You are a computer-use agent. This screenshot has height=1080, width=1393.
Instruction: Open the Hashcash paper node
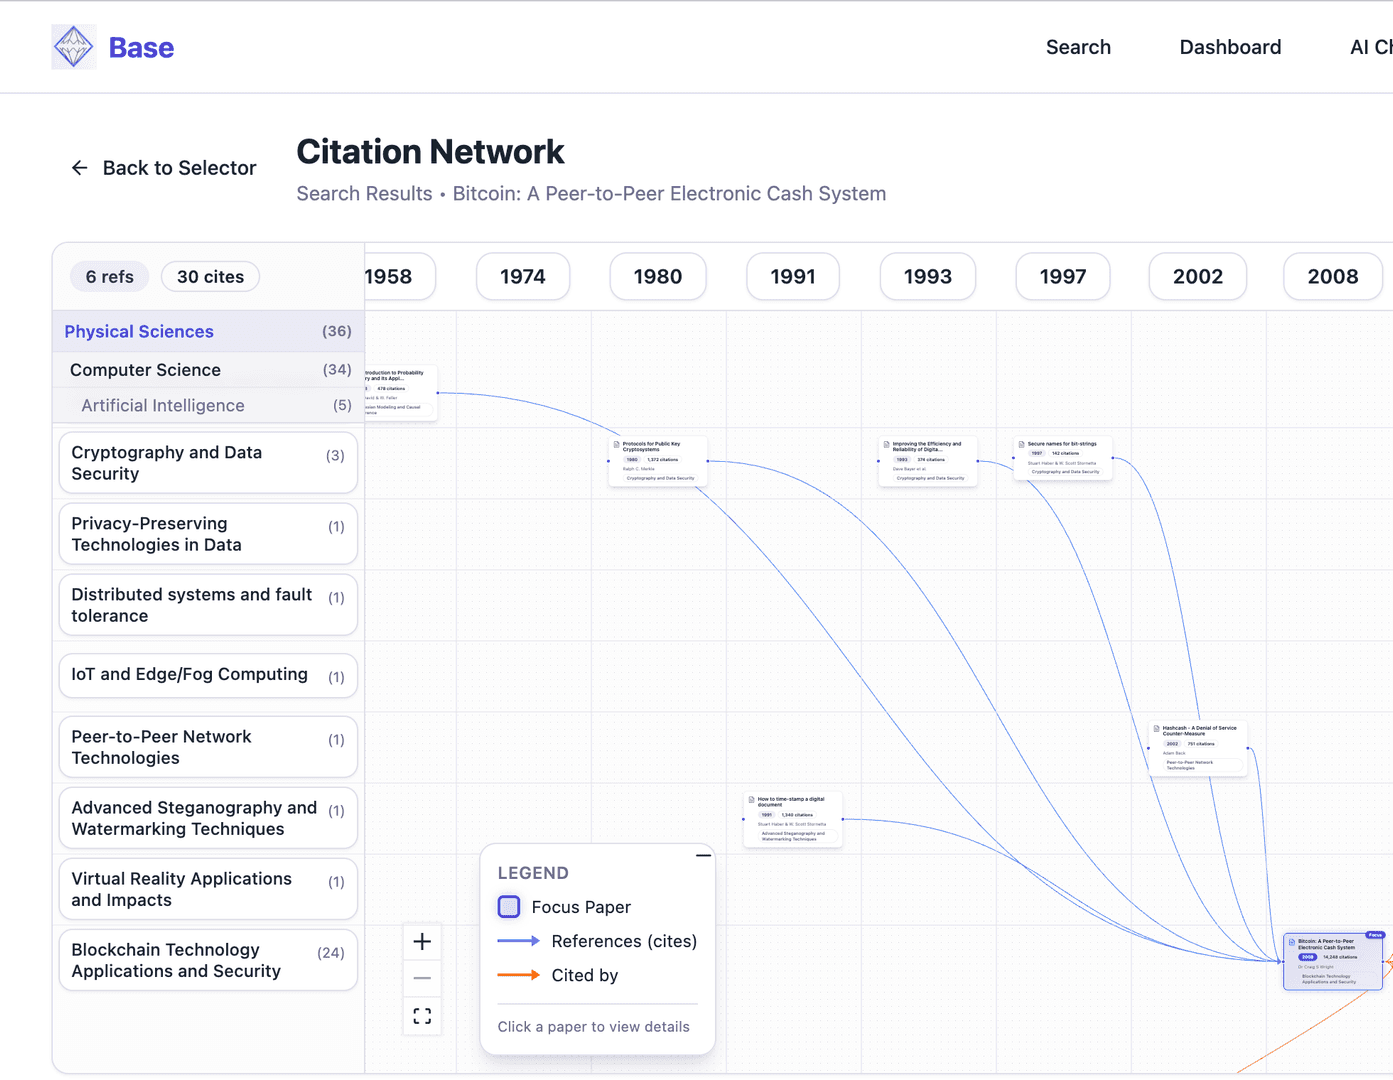click(x=1198, y=748)
